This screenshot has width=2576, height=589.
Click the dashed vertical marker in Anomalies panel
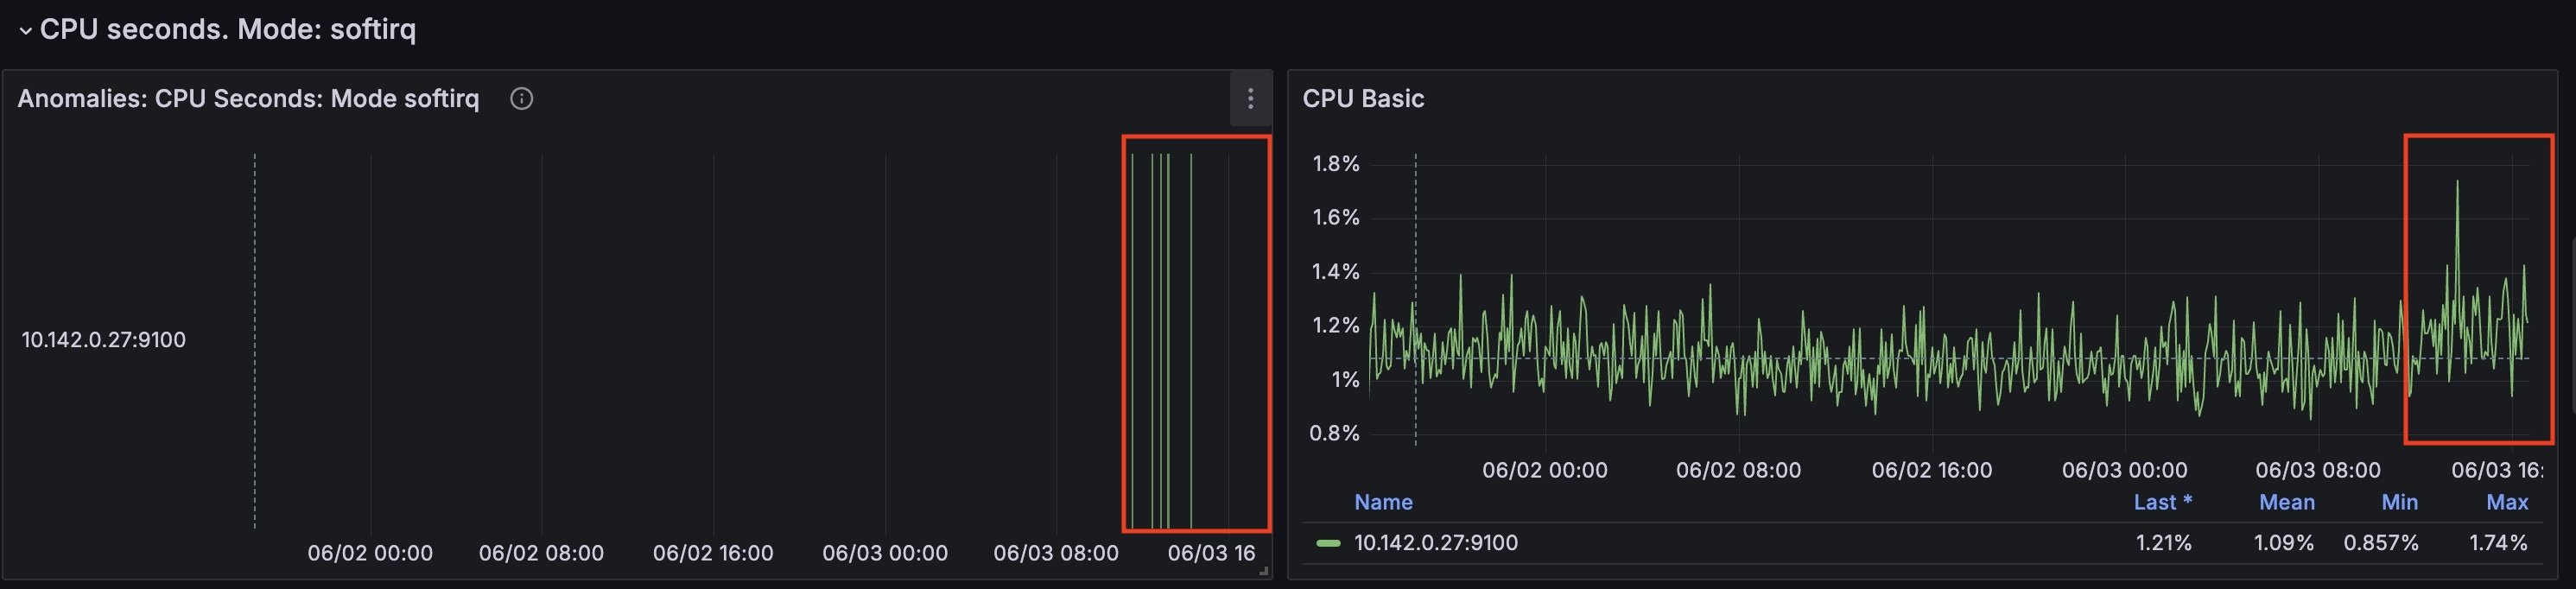(255, 340)
